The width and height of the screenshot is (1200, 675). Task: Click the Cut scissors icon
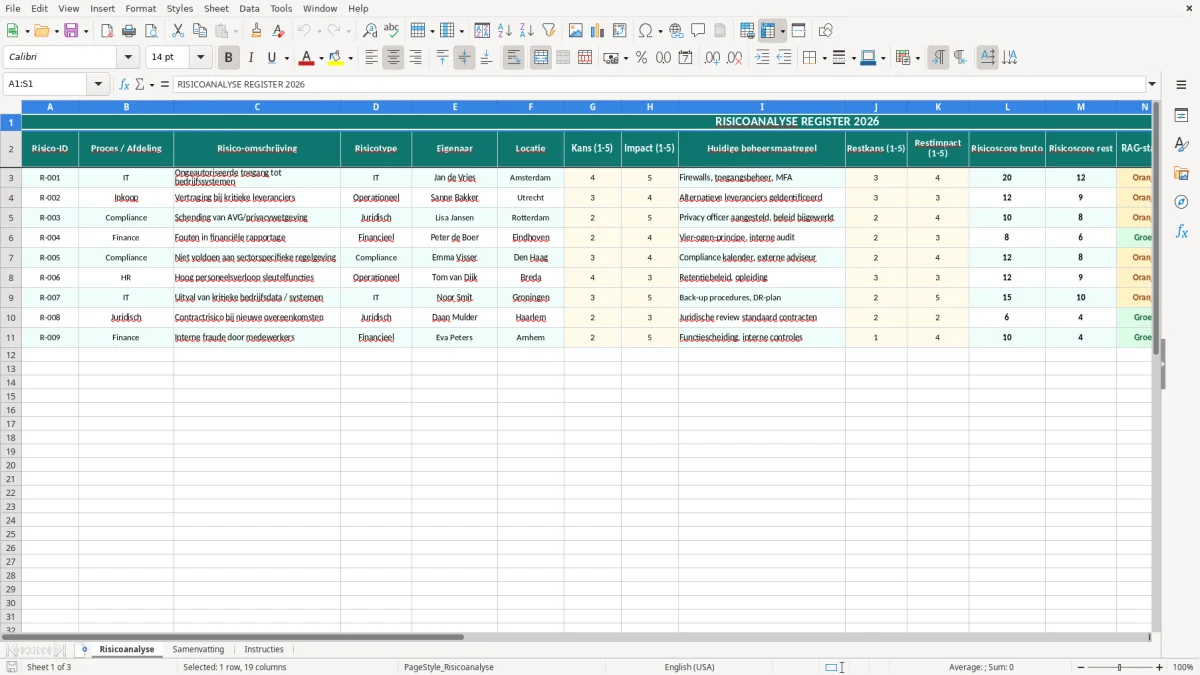178,31
